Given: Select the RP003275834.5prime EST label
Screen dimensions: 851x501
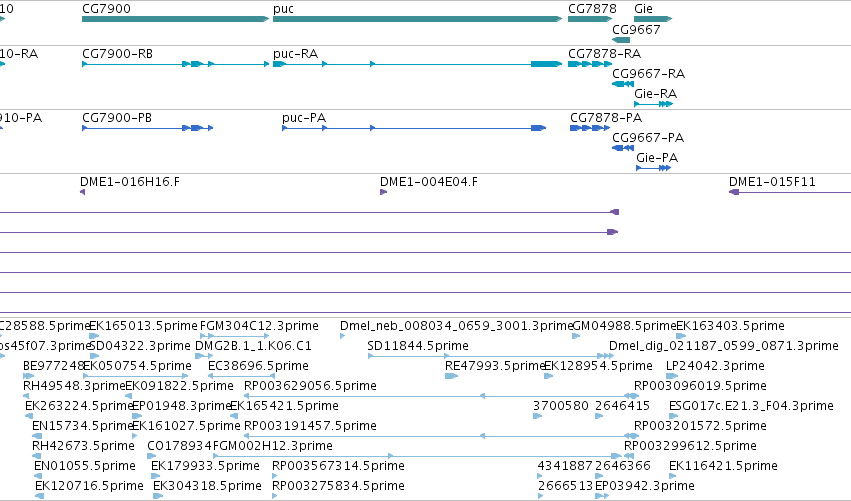Looking at the screenshot, I should coord(338,486).
